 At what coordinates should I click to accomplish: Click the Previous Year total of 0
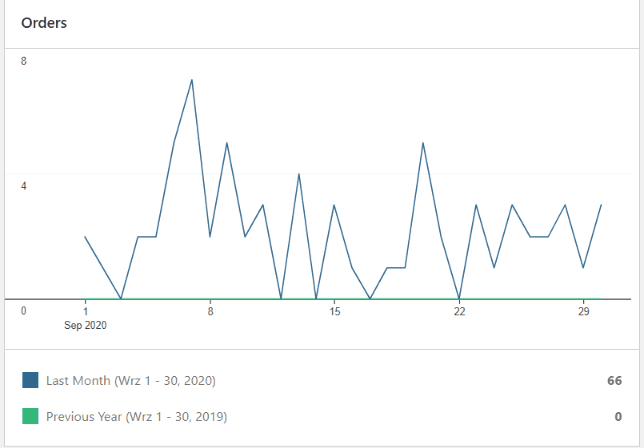pos(618,416)
